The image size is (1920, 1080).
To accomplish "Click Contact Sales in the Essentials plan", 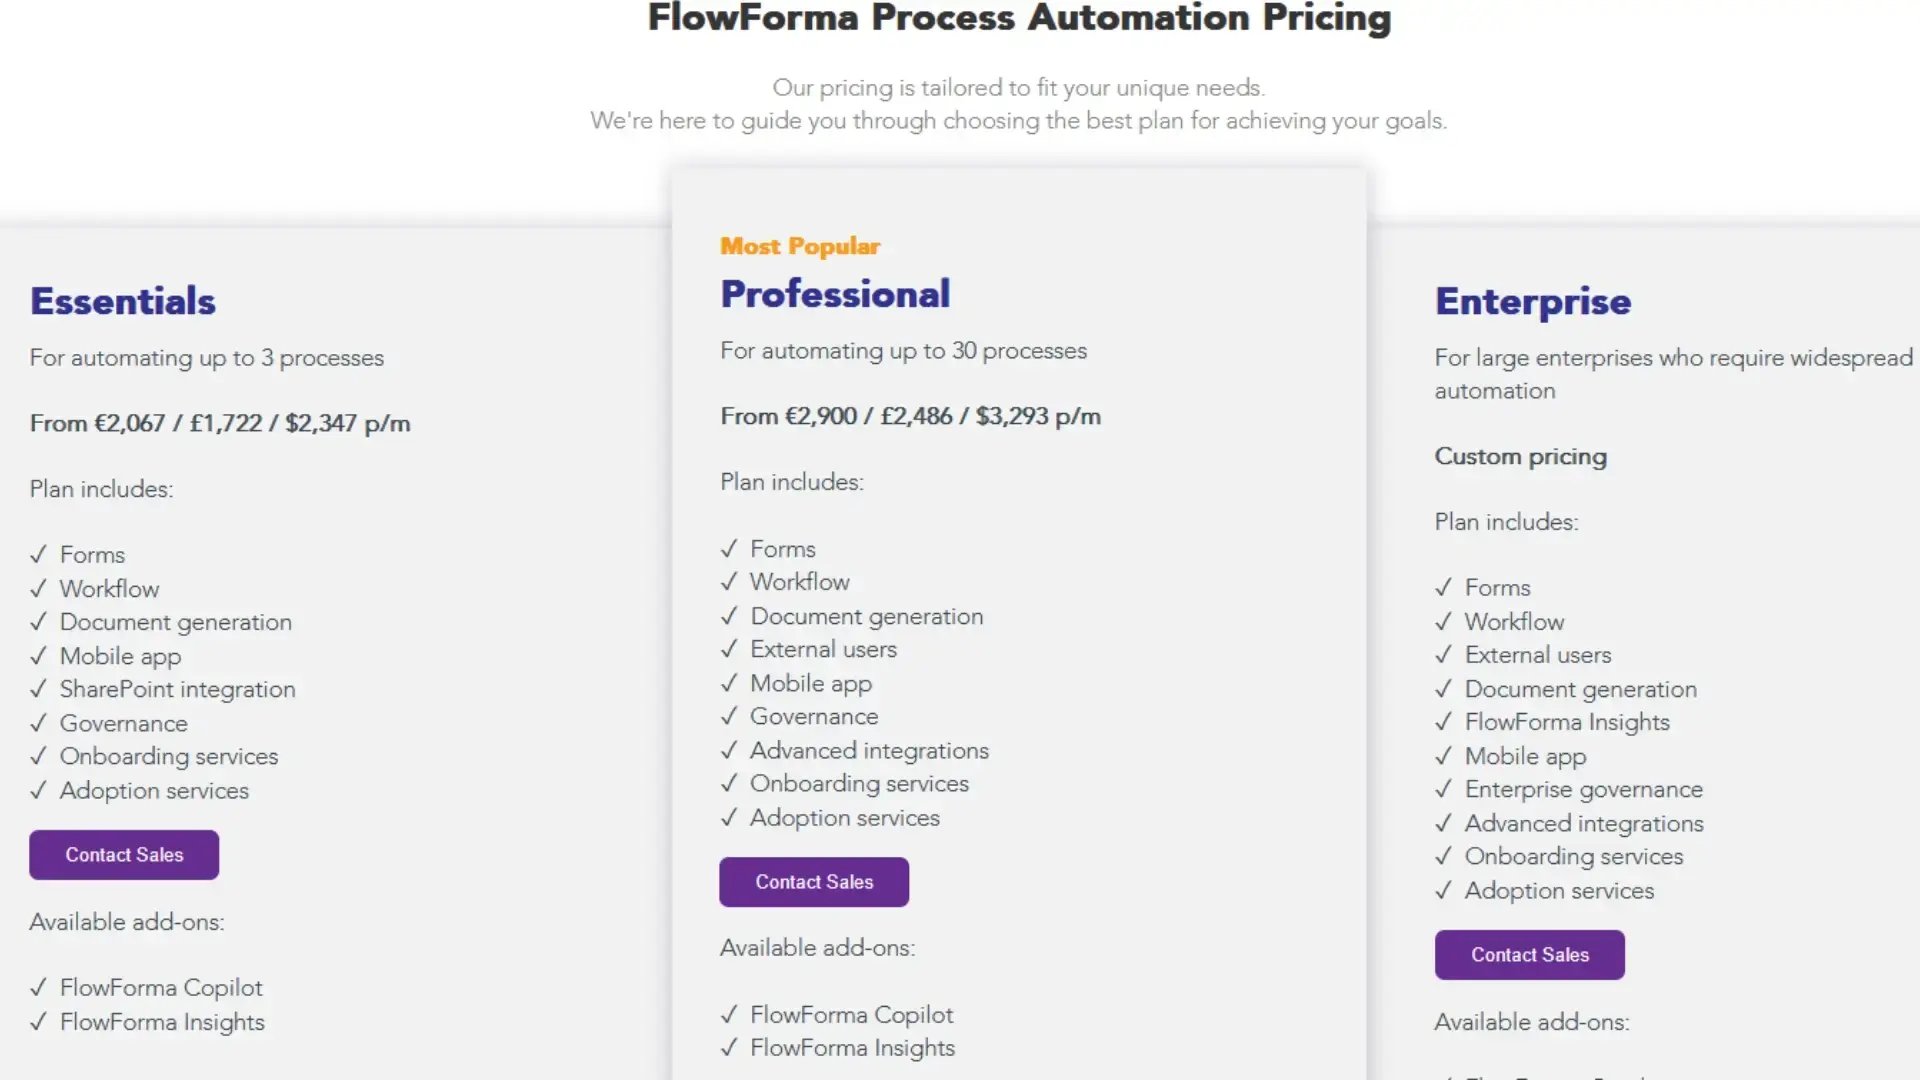I will (x=123, y=854).
